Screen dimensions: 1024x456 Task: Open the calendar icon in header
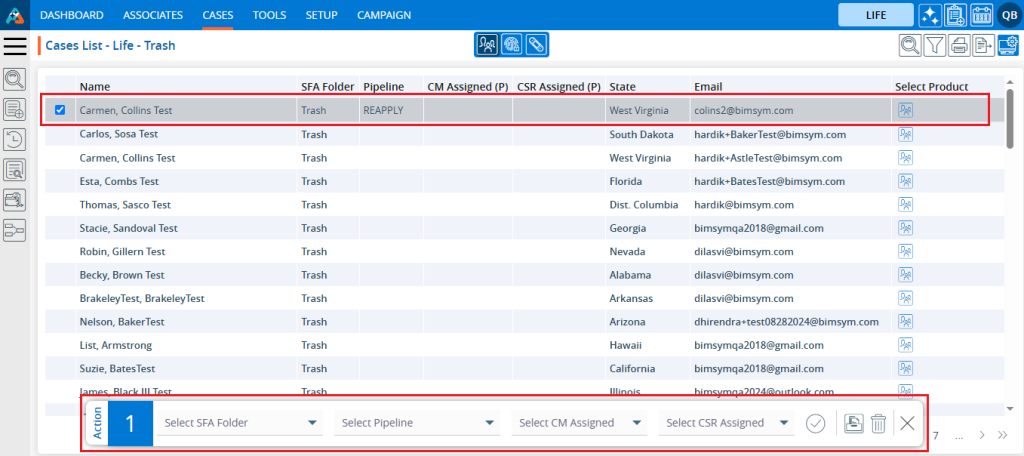(981, 15)
